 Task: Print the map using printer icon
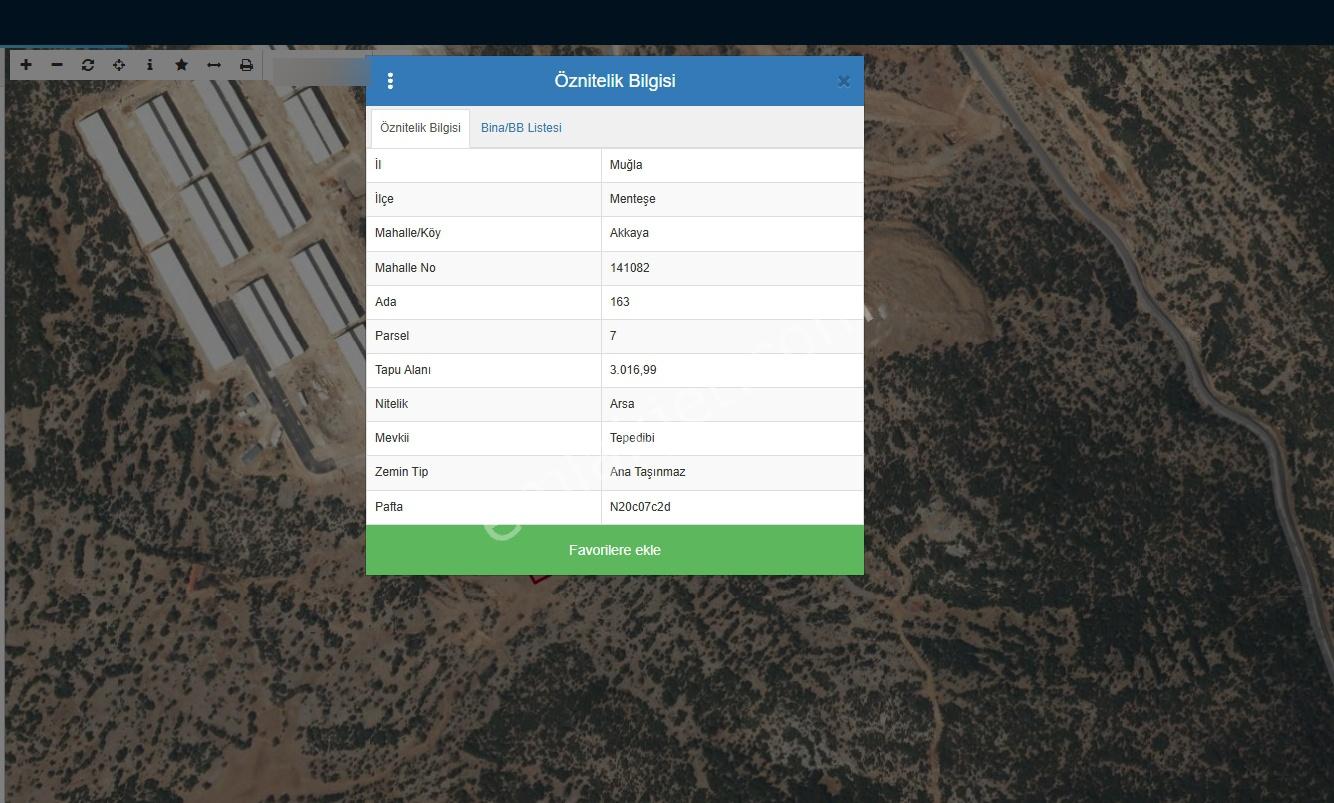click(x=246, y=65)
